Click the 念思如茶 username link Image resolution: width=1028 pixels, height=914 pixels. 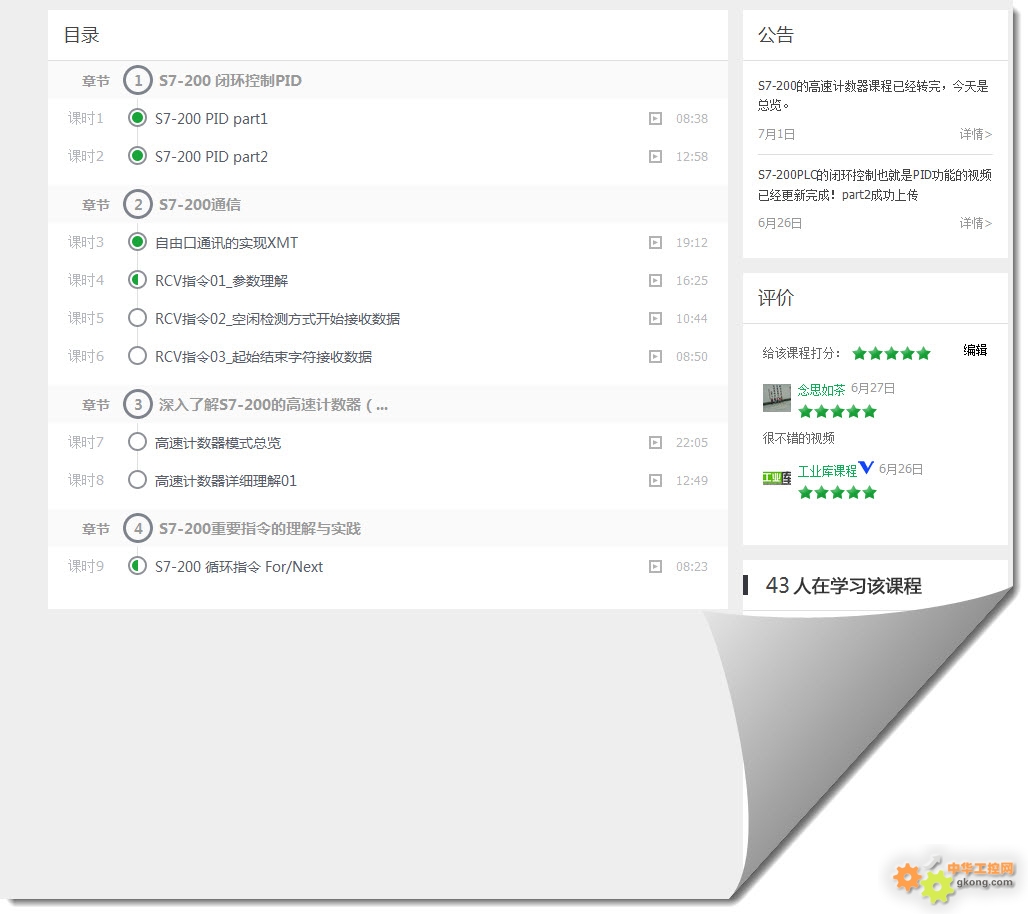coord(821,390)
